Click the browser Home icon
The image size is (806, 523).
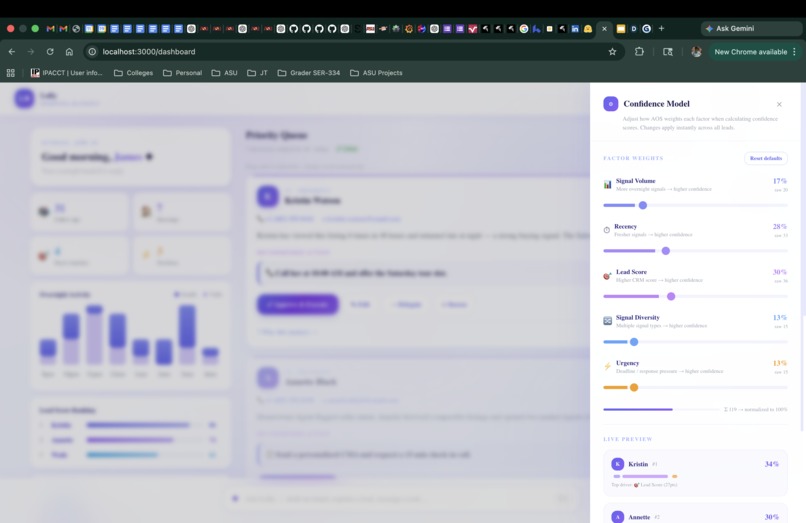(69, 52)
